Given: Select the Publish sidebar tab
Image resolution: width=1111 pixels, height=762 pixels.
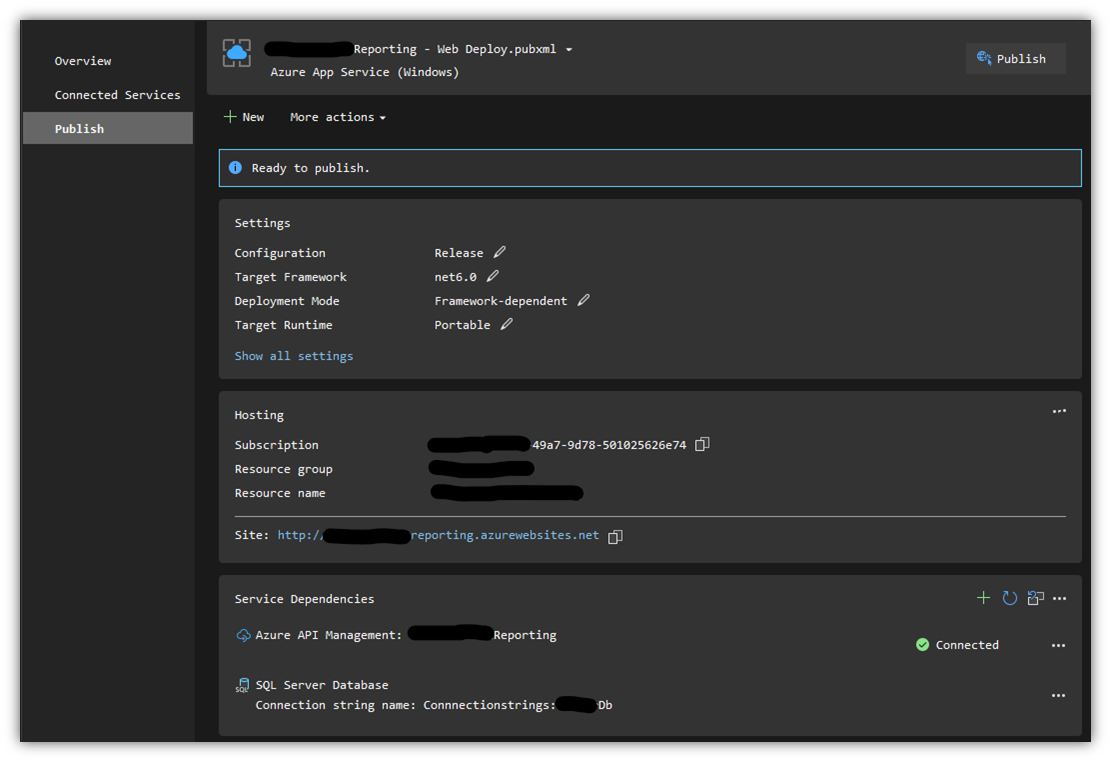Looking at the screenshot, I should coord(108,128).
